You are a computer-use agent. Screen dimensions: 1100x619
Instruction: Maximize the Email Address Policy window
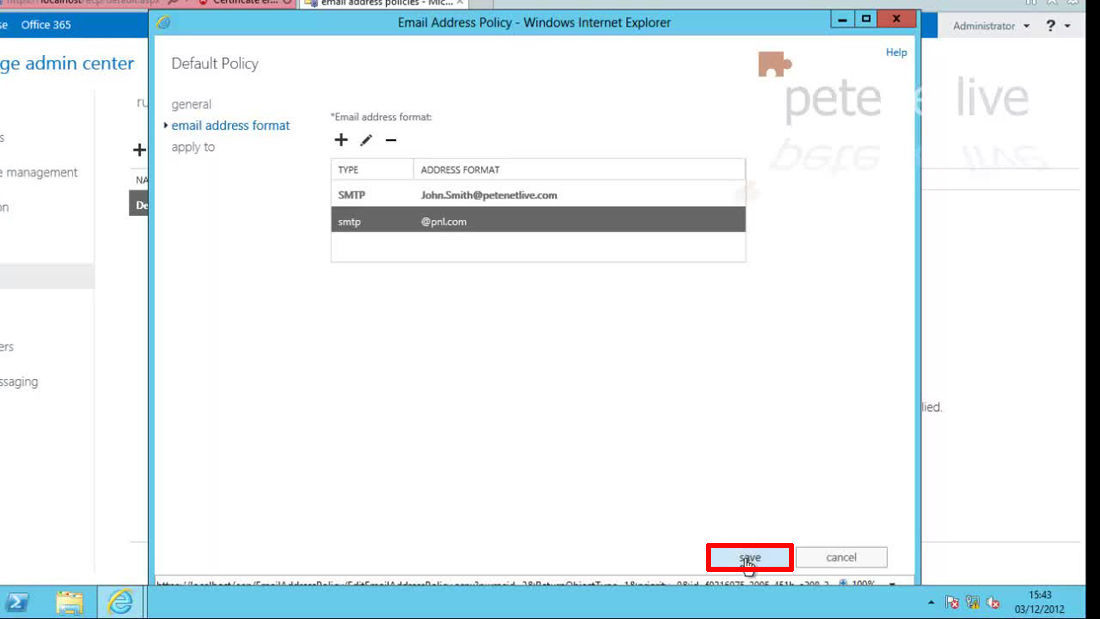pos(866,19)
